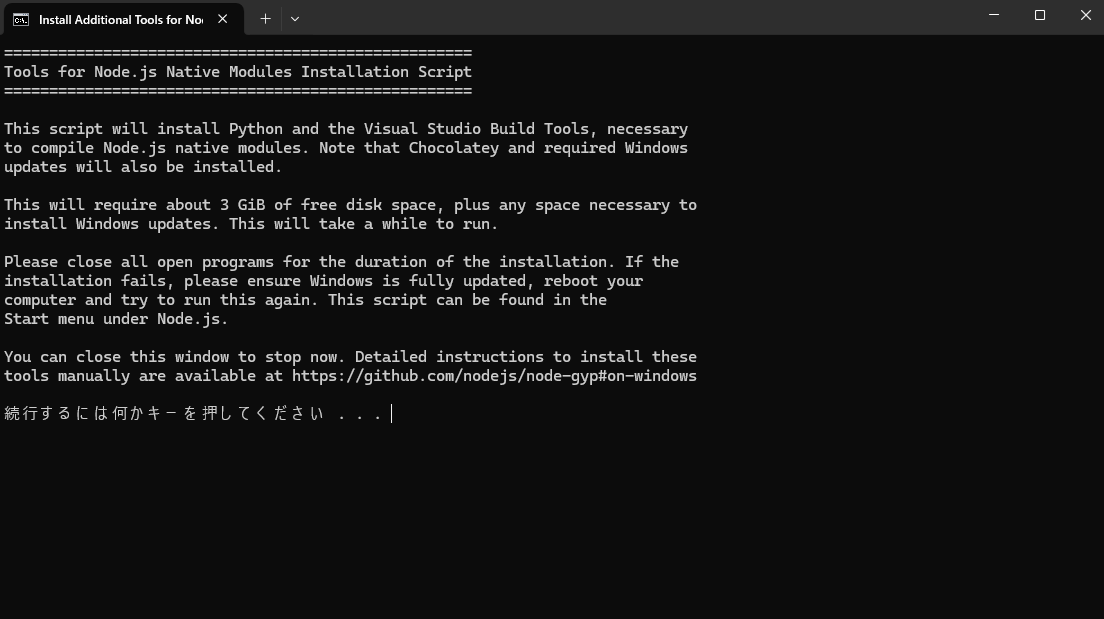Open a new tab with the plus button
Viewport: 1104px width, 619px height.
point(264,18)
